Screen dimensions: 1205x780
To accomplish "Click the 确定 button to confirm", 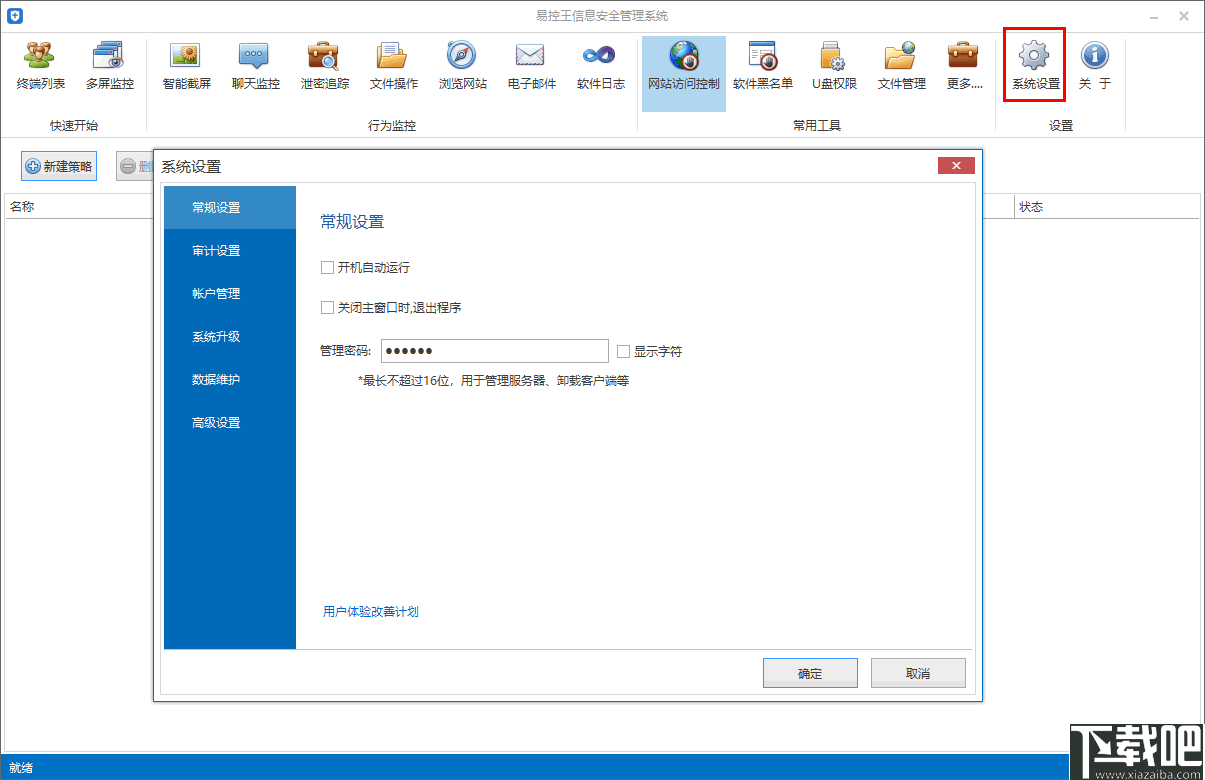I will point(810,672).
